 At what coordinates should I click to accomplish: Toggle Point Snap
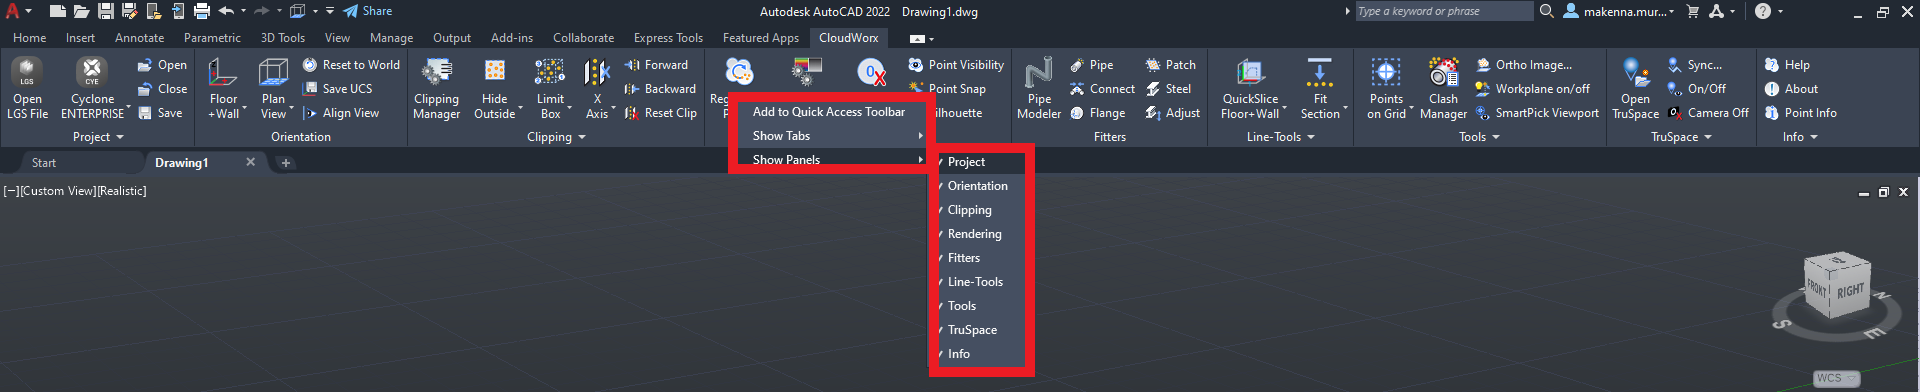pos(947,89)
